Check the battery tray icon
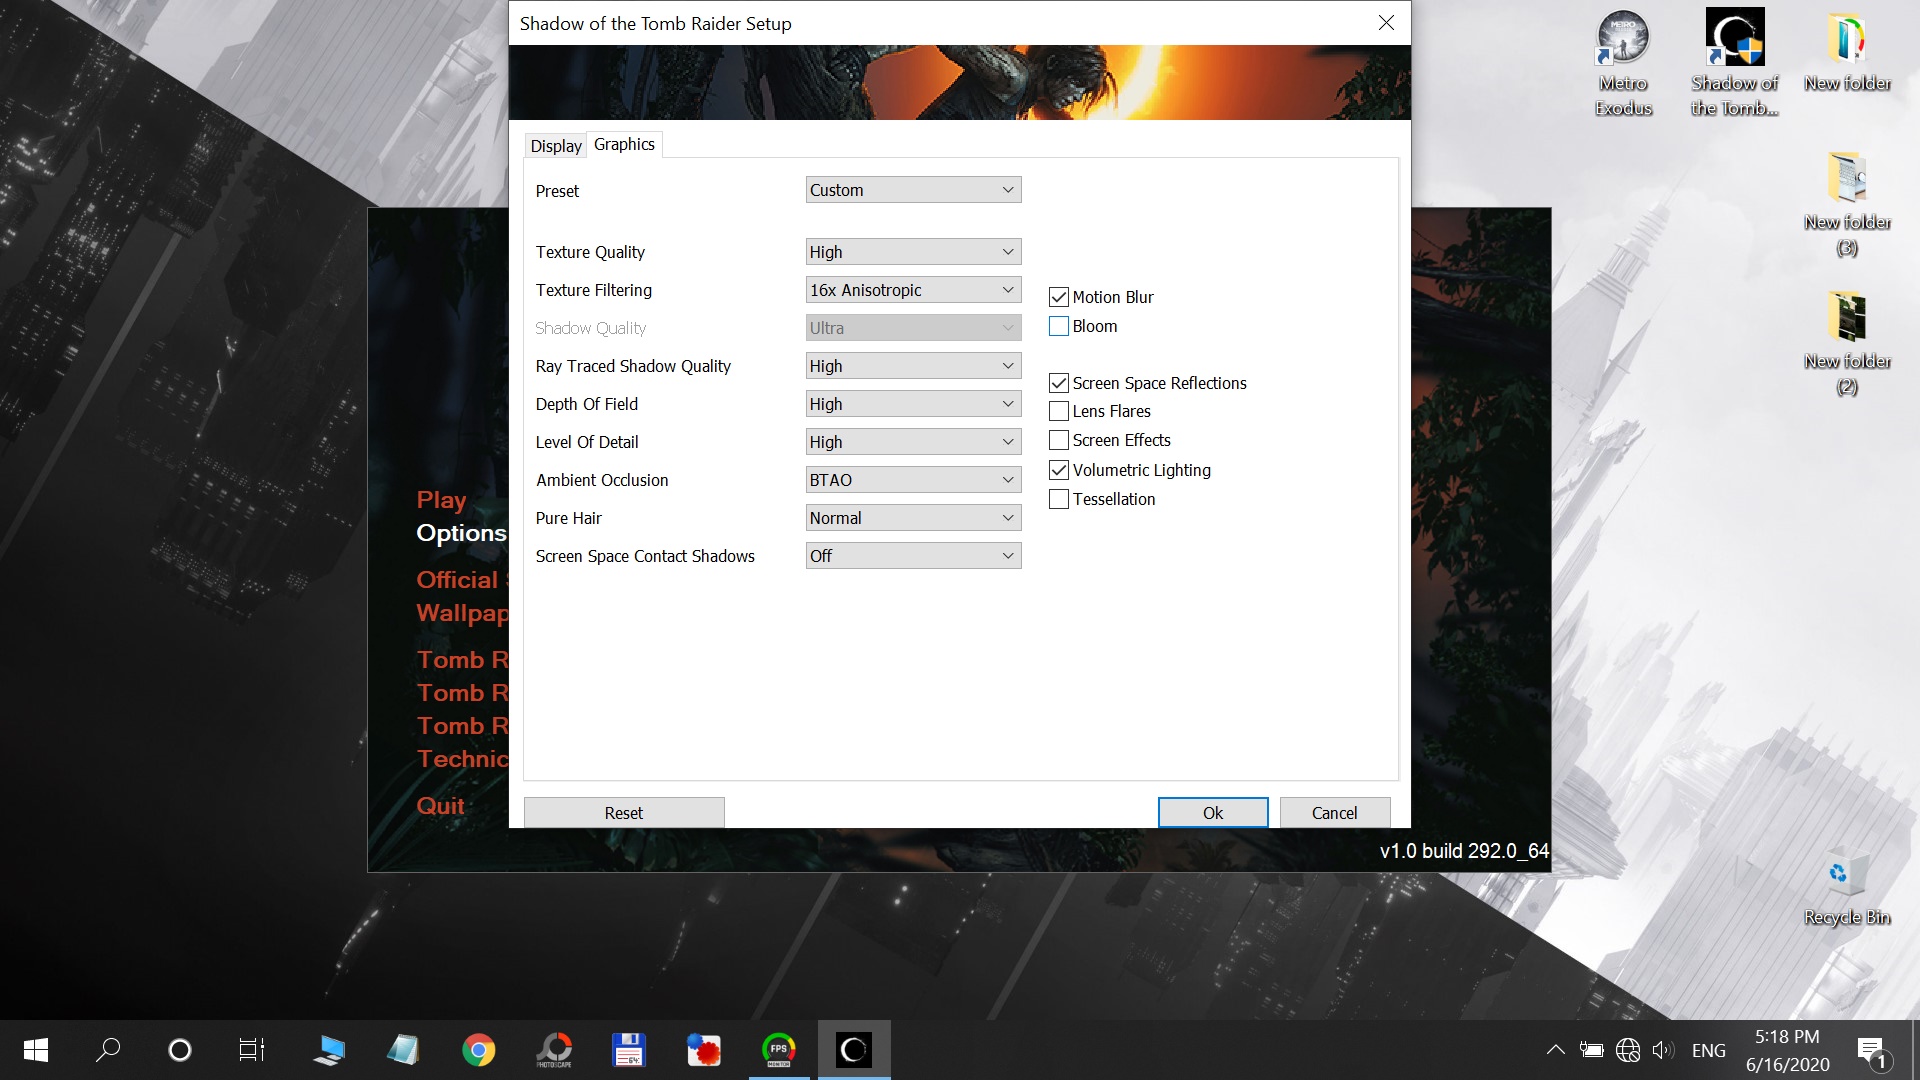 [x=1591, y=1050]
